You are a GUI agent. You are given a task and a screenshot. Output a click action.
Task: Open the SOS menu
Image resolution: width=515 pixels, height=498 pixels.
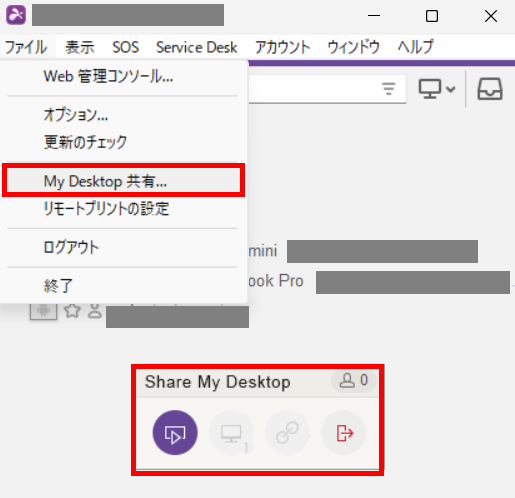[125, 47]
